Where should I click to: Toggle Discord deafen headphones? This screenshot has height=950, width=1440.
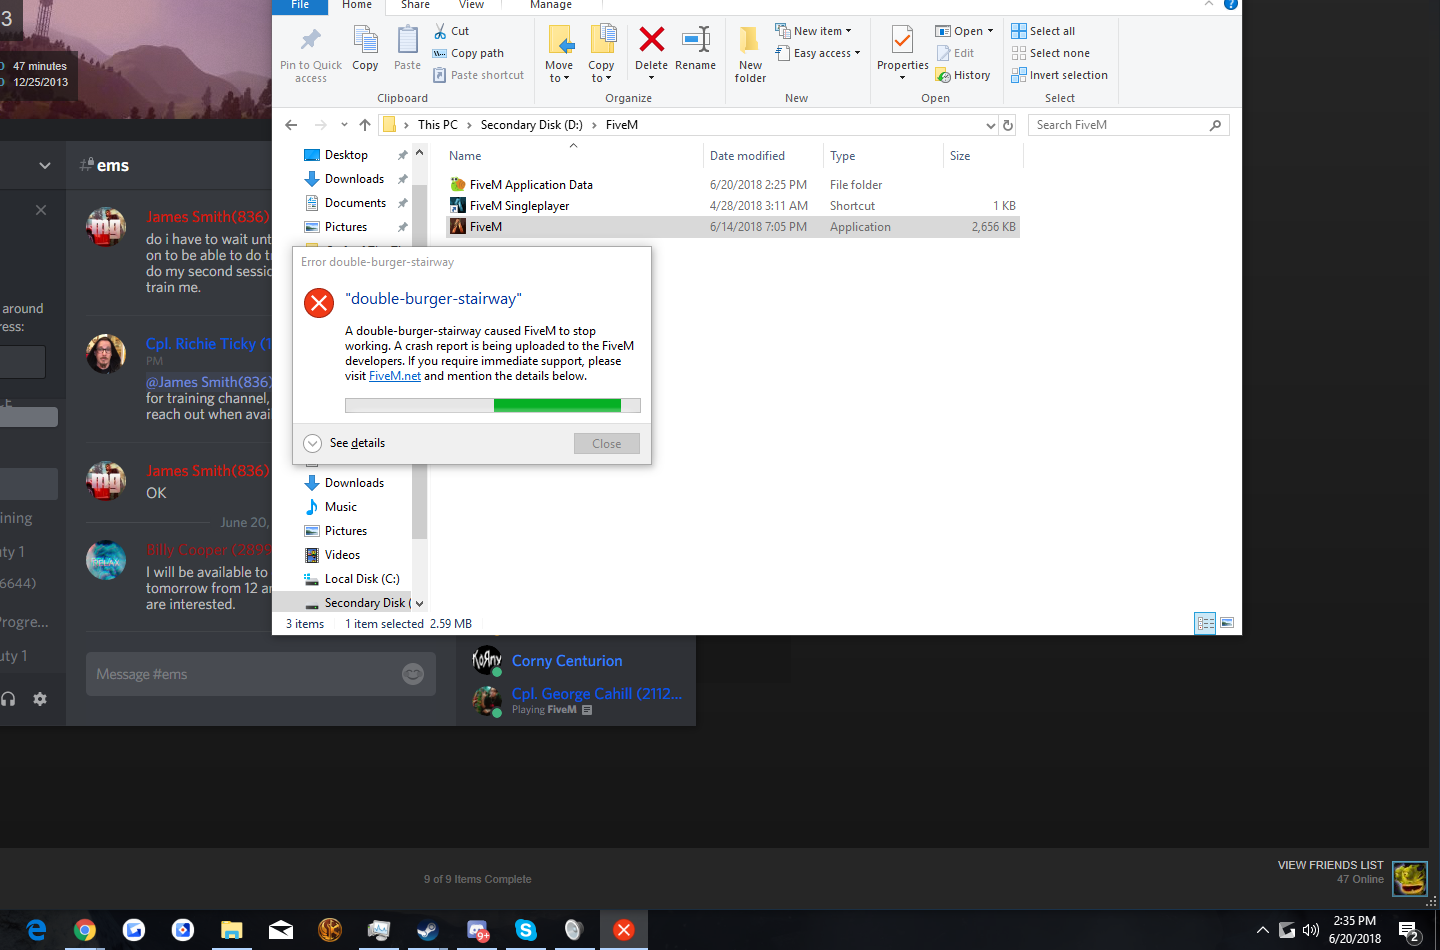coord(8,699)
